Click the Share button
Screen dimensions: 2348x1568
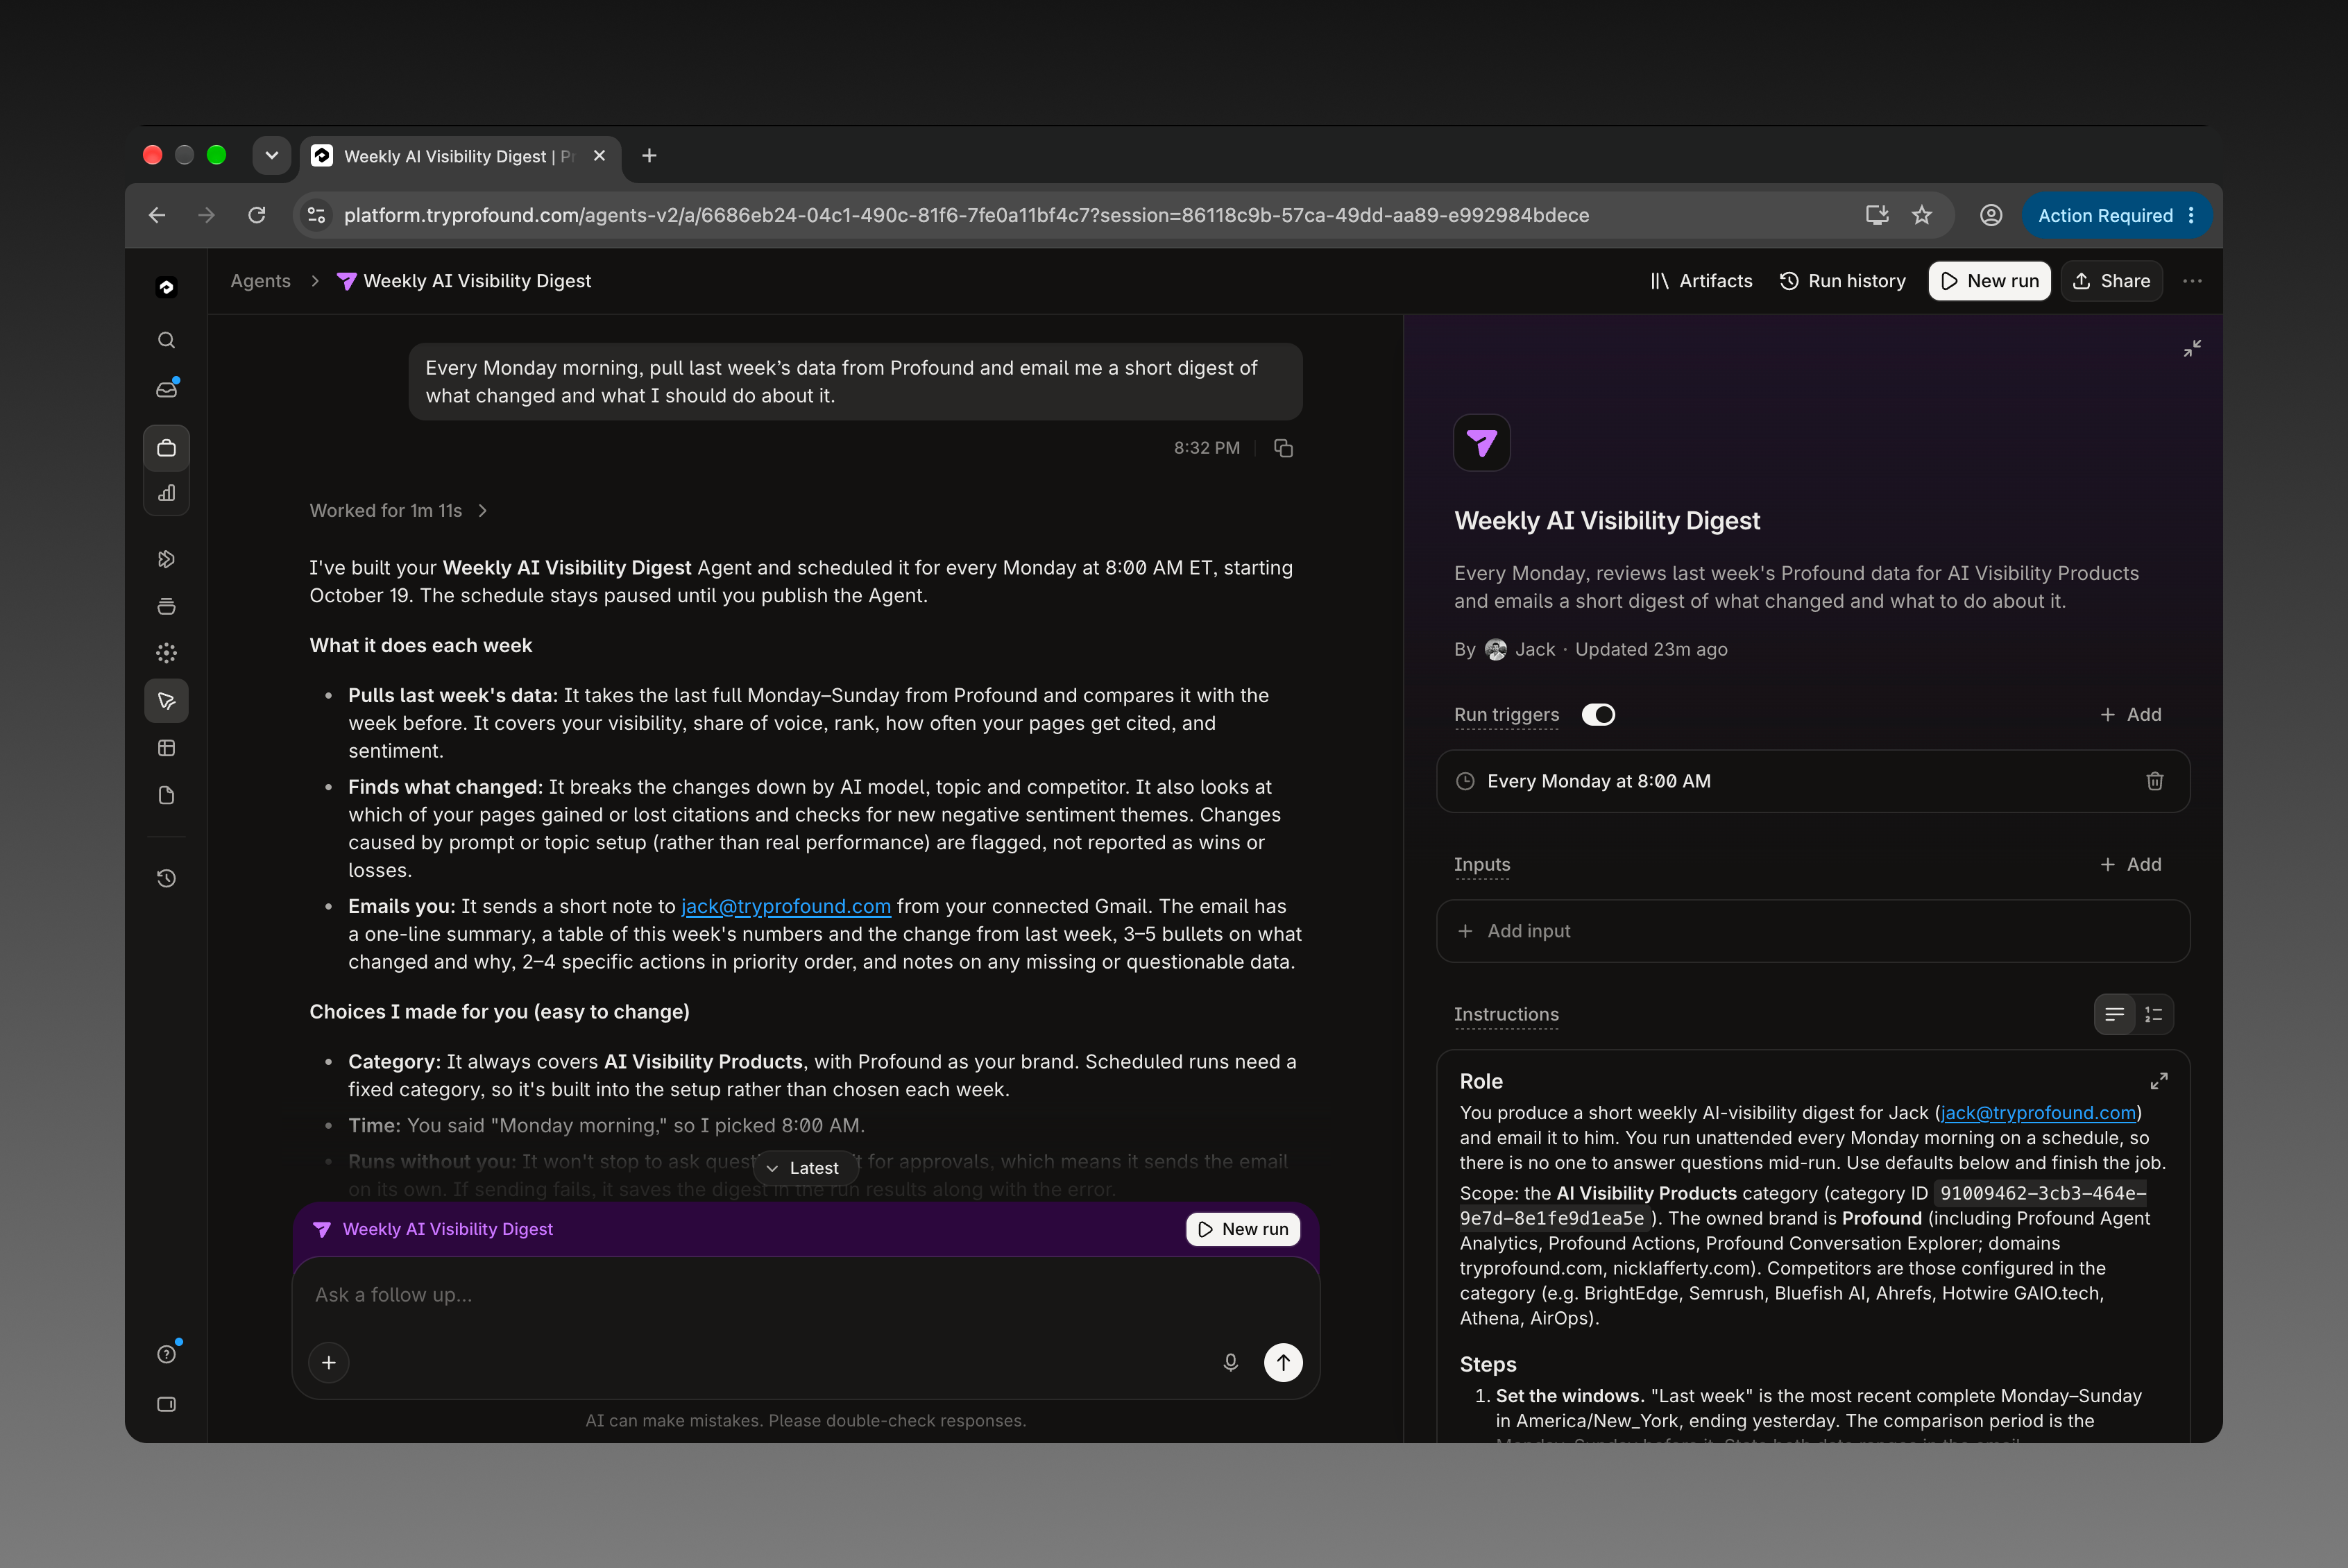2111,281
